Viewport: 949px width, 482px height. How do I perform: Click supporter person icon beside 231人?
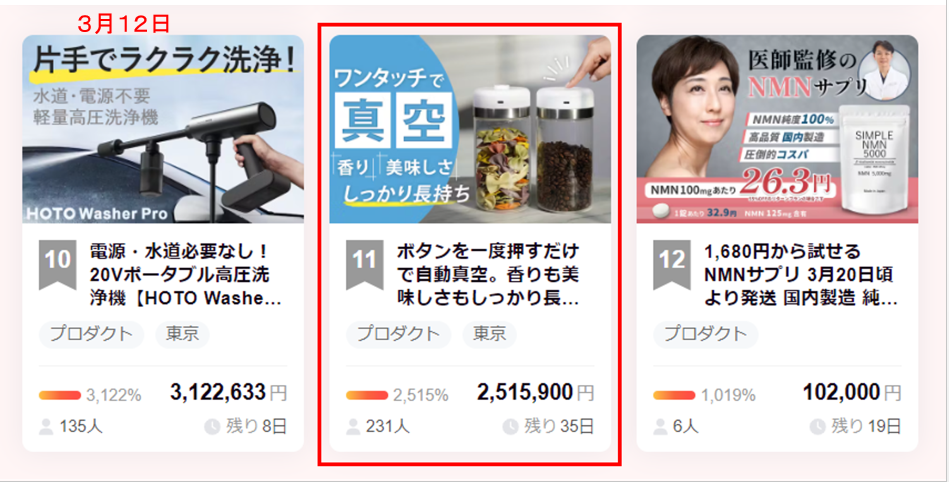click(x=353, y=426)
